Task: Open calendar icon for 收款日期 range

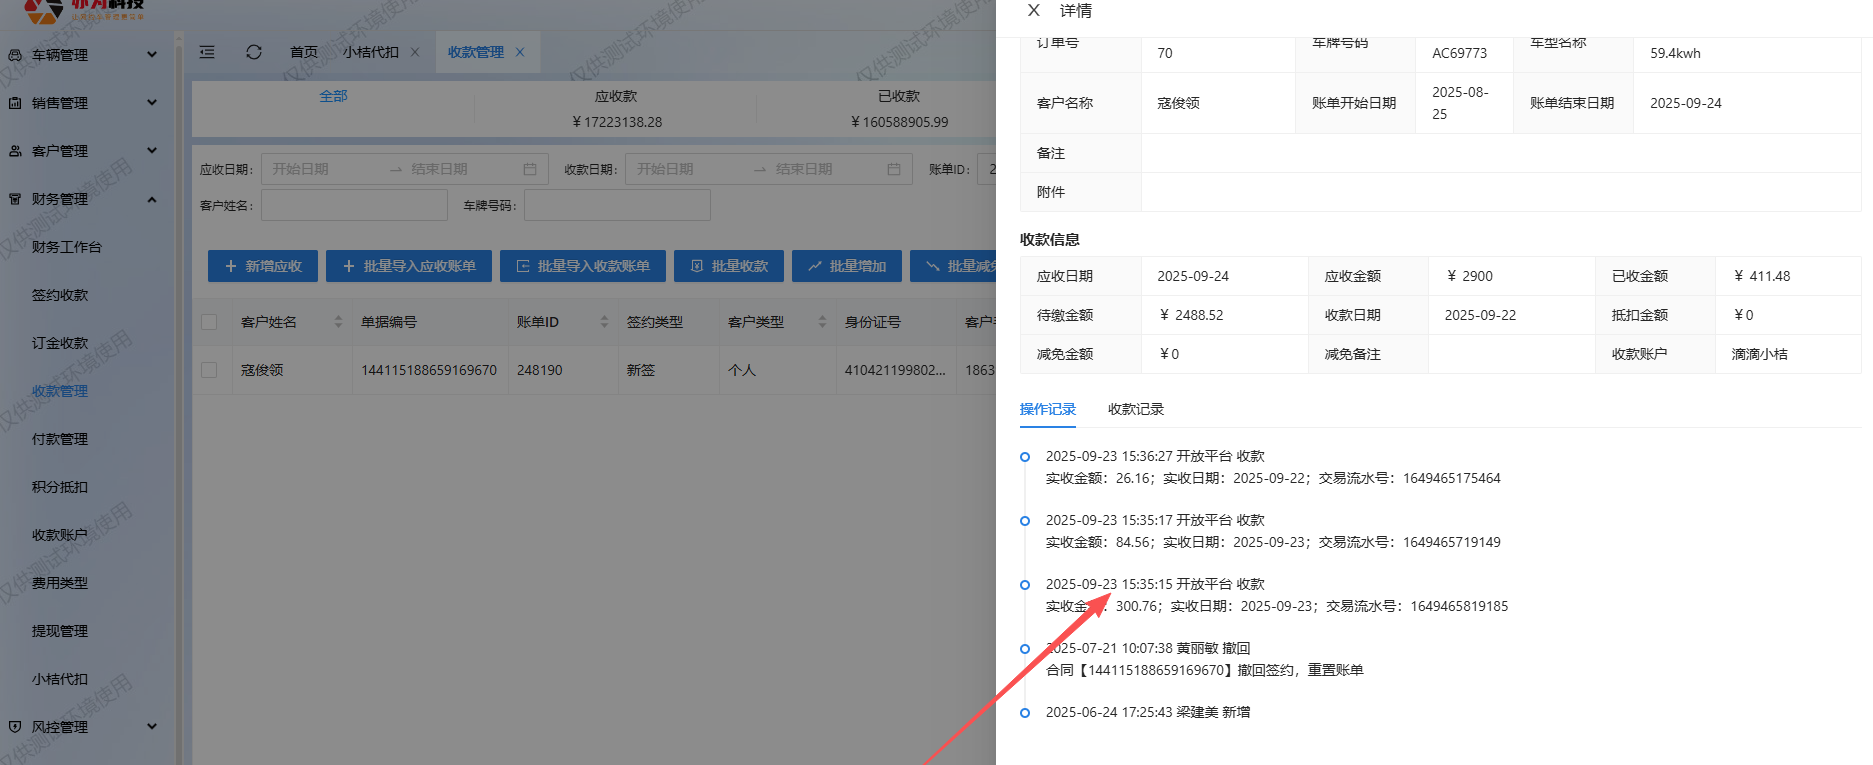Action: [894, 169]
